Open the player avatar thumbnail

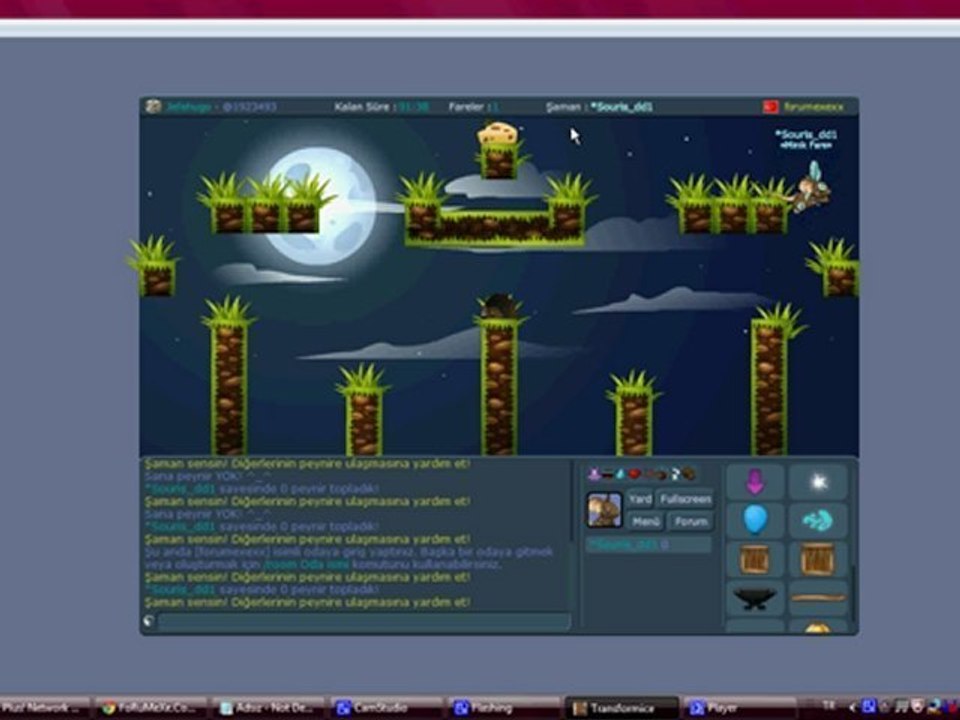[604, 509]
